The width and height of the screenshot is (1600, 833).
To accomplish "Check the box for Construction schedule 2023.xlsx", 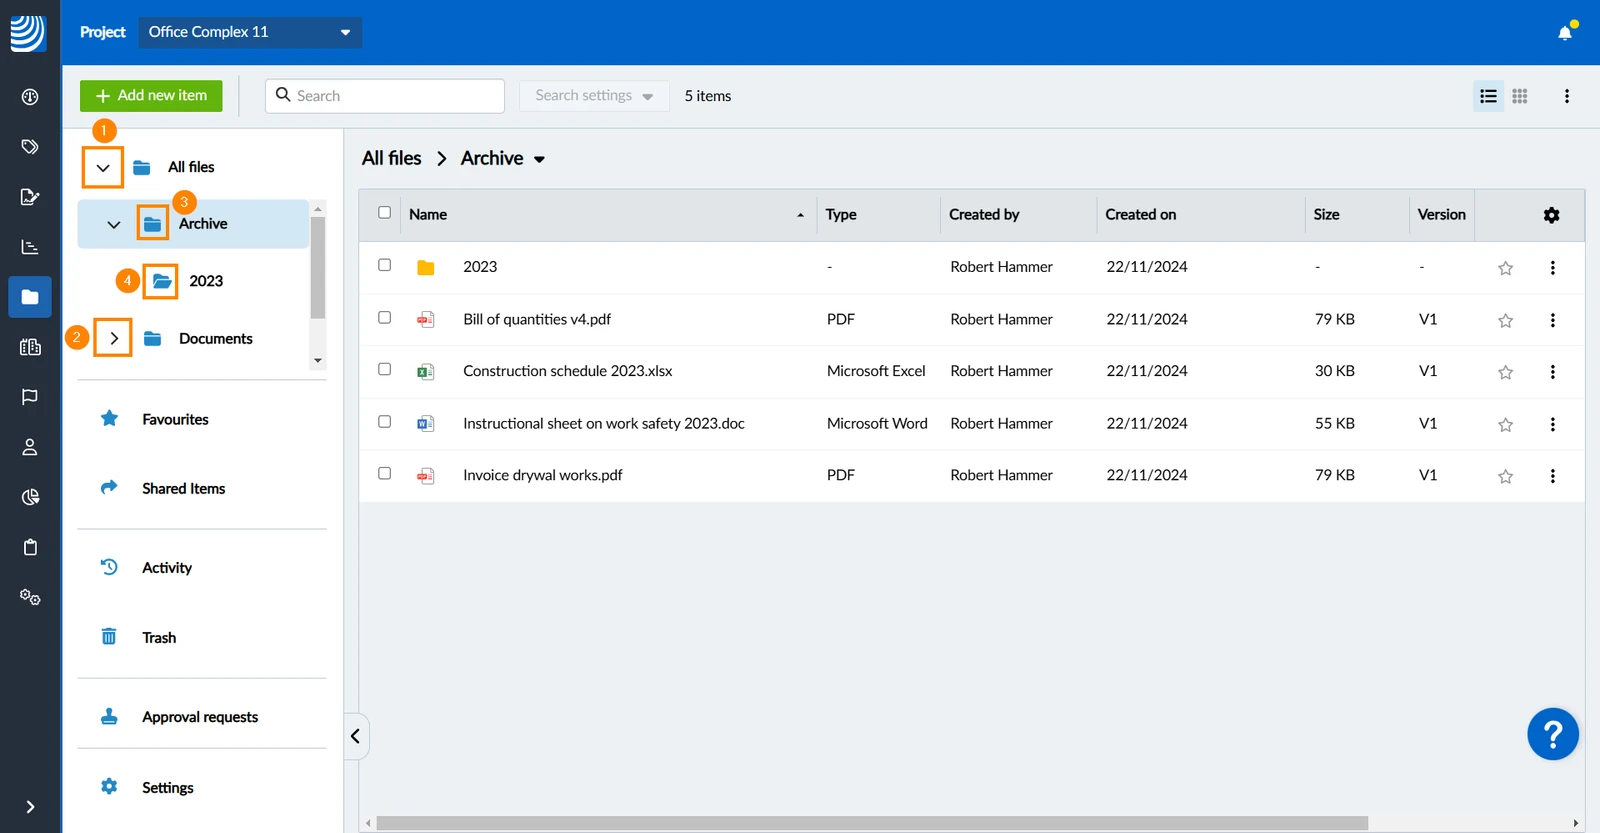I will 384,369.
